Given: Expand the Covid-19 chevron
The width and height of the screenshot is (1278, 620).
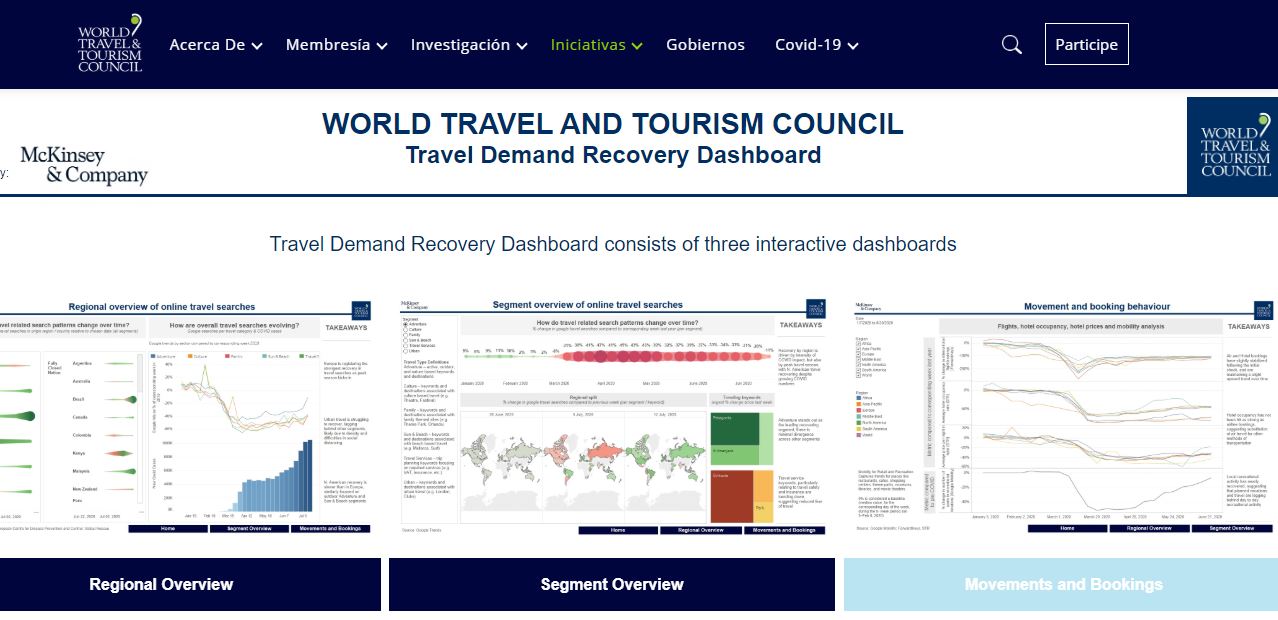Looking at the screenshot, I should click(x=853, y=46).
